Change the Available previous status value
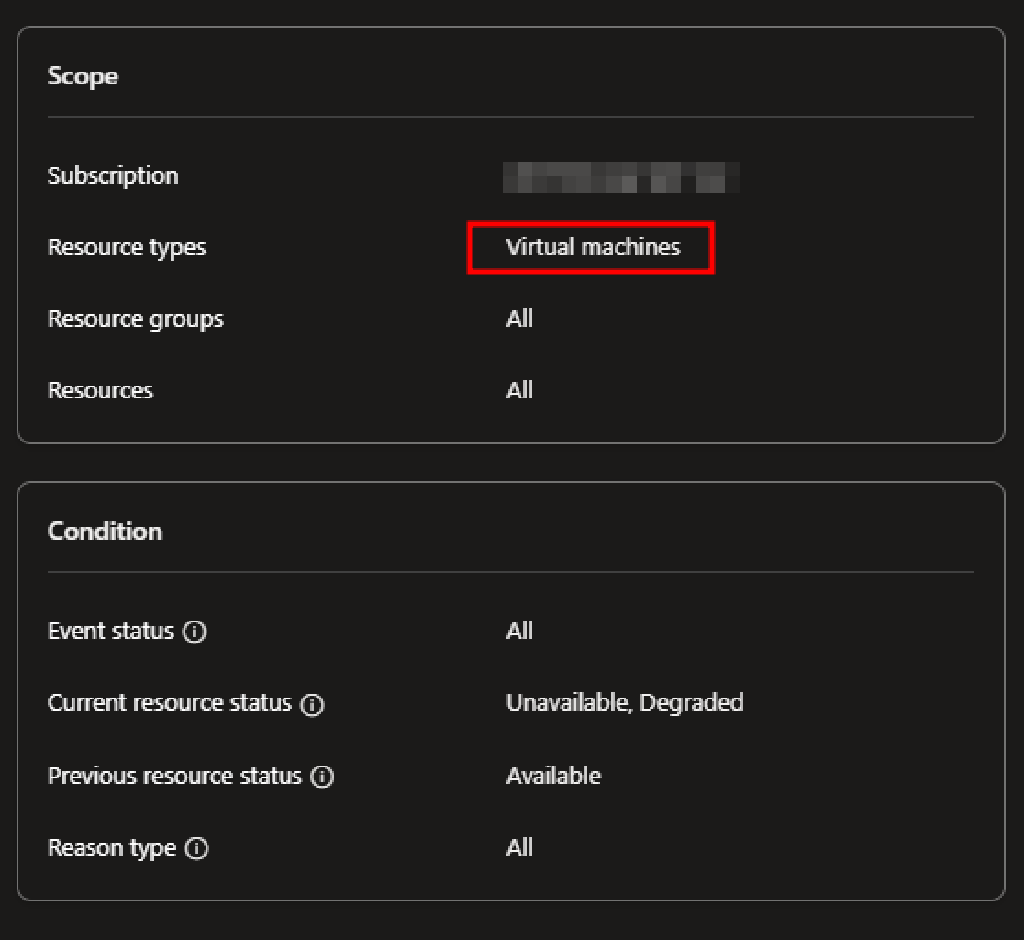This screenshot has height=940, width=1024. coord(553,776)
